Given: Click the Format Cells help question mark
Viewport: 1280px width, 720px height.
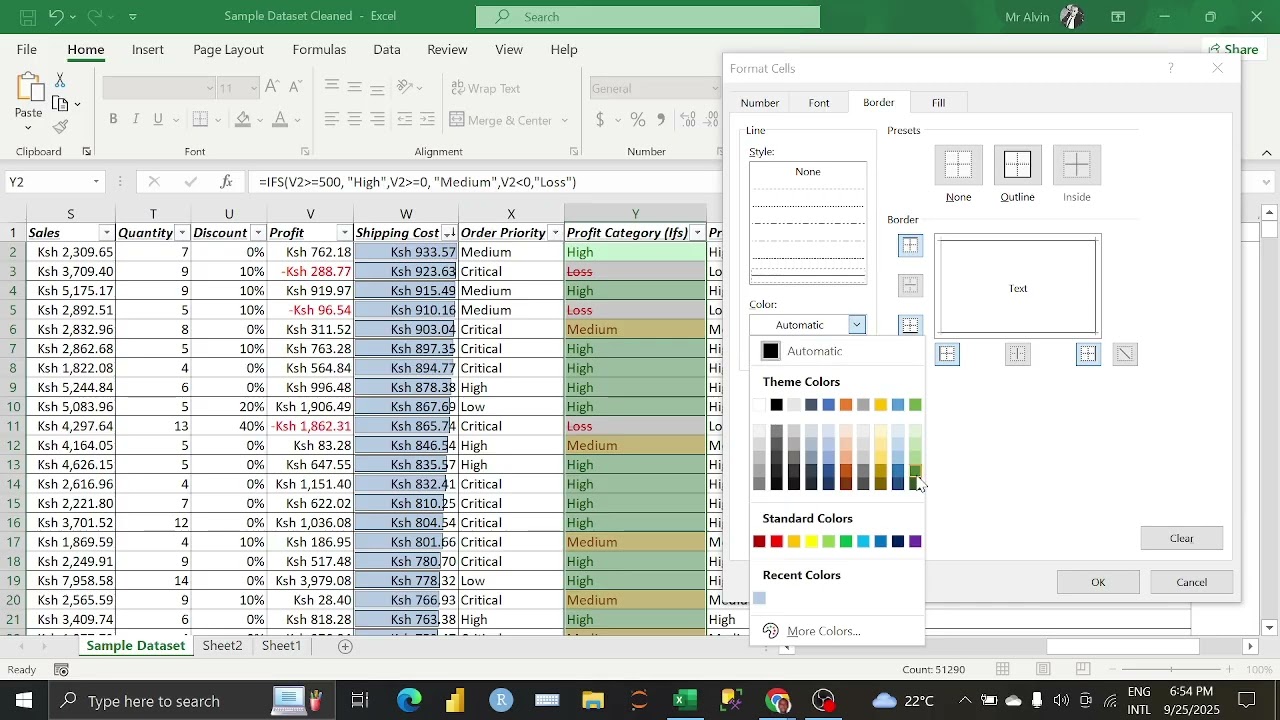Looking at the screenshot, I should point(1170,68).
